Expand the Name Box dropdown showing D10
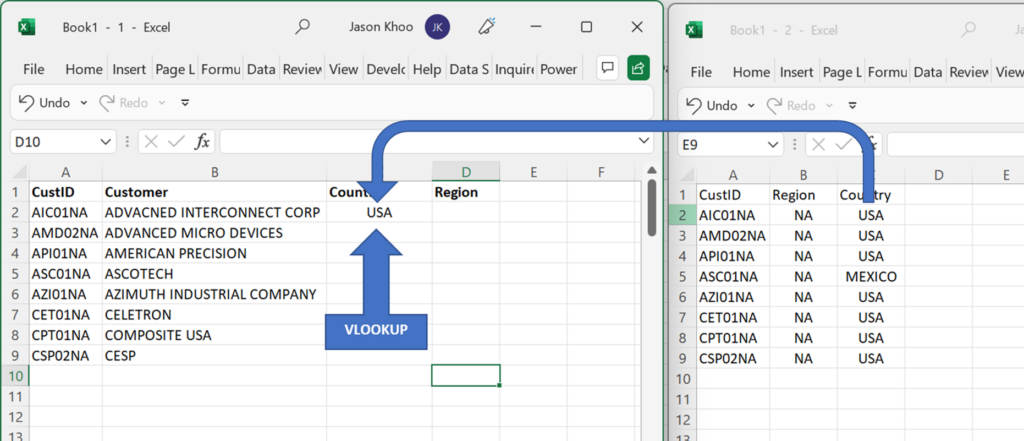This screenshot has height=441, width=1024. coord(106,142)
